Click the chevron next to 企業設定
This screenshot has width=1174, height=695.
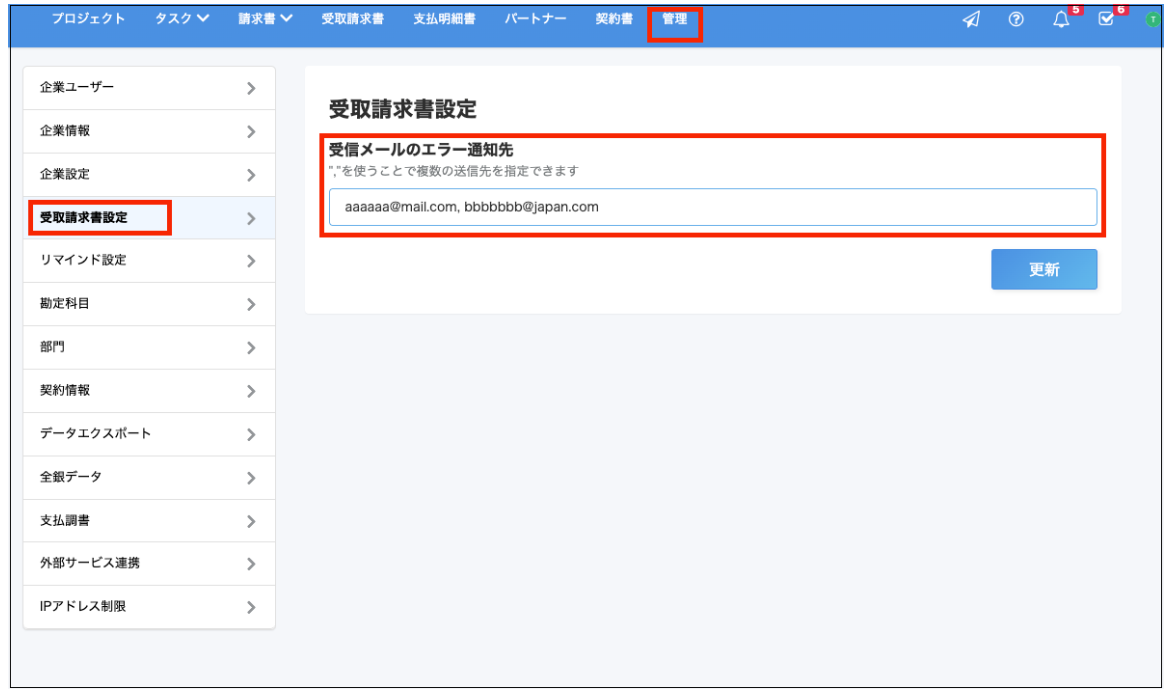tap(251, 175)
